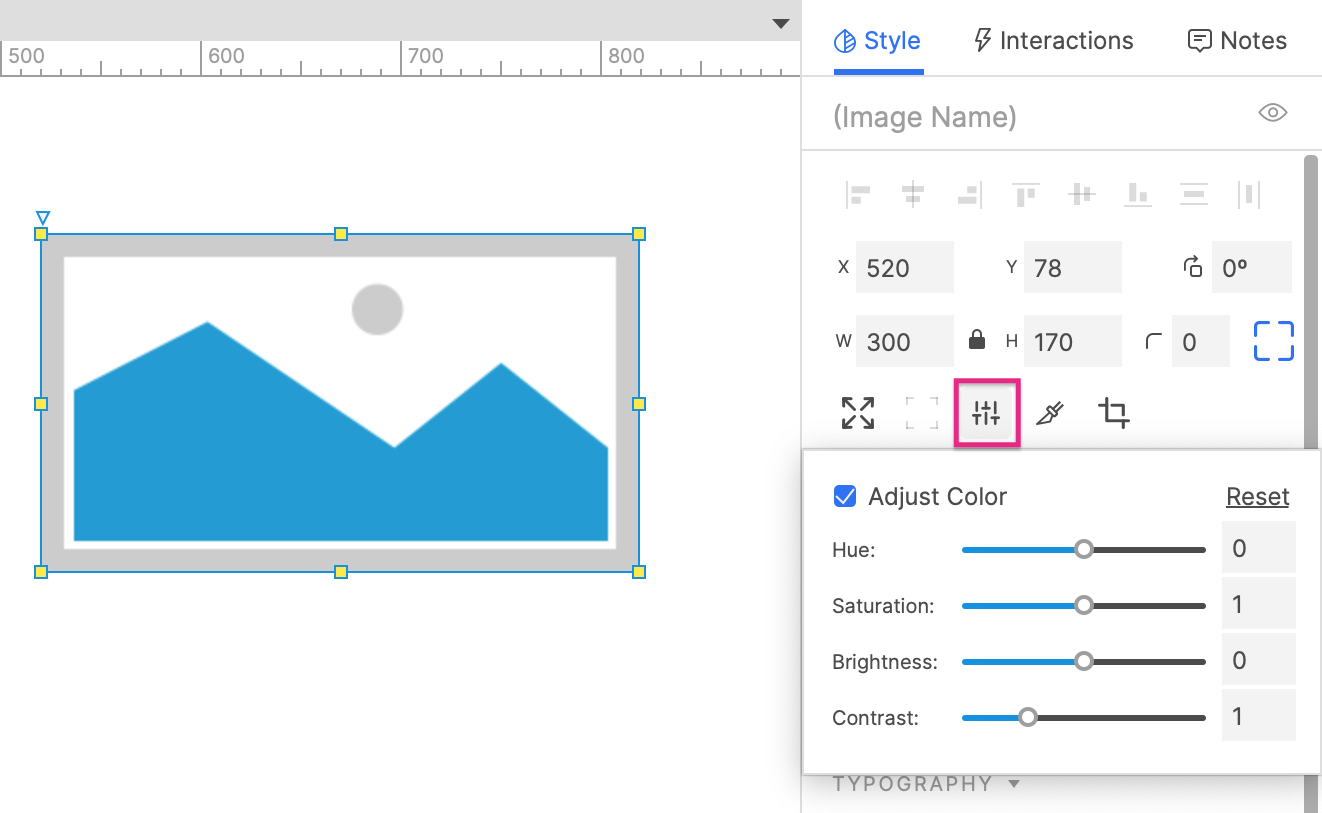Image resolution: width=1322 pixels, height=813 pixels.
Task: Click the fit-to-size resize icon
Action: point(857,412)
